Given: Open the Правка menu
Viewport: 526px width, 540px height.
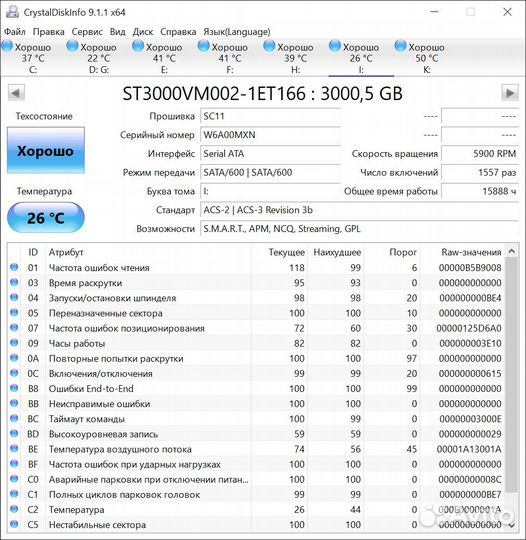Looking at the screenshot, I should (49, 32).
